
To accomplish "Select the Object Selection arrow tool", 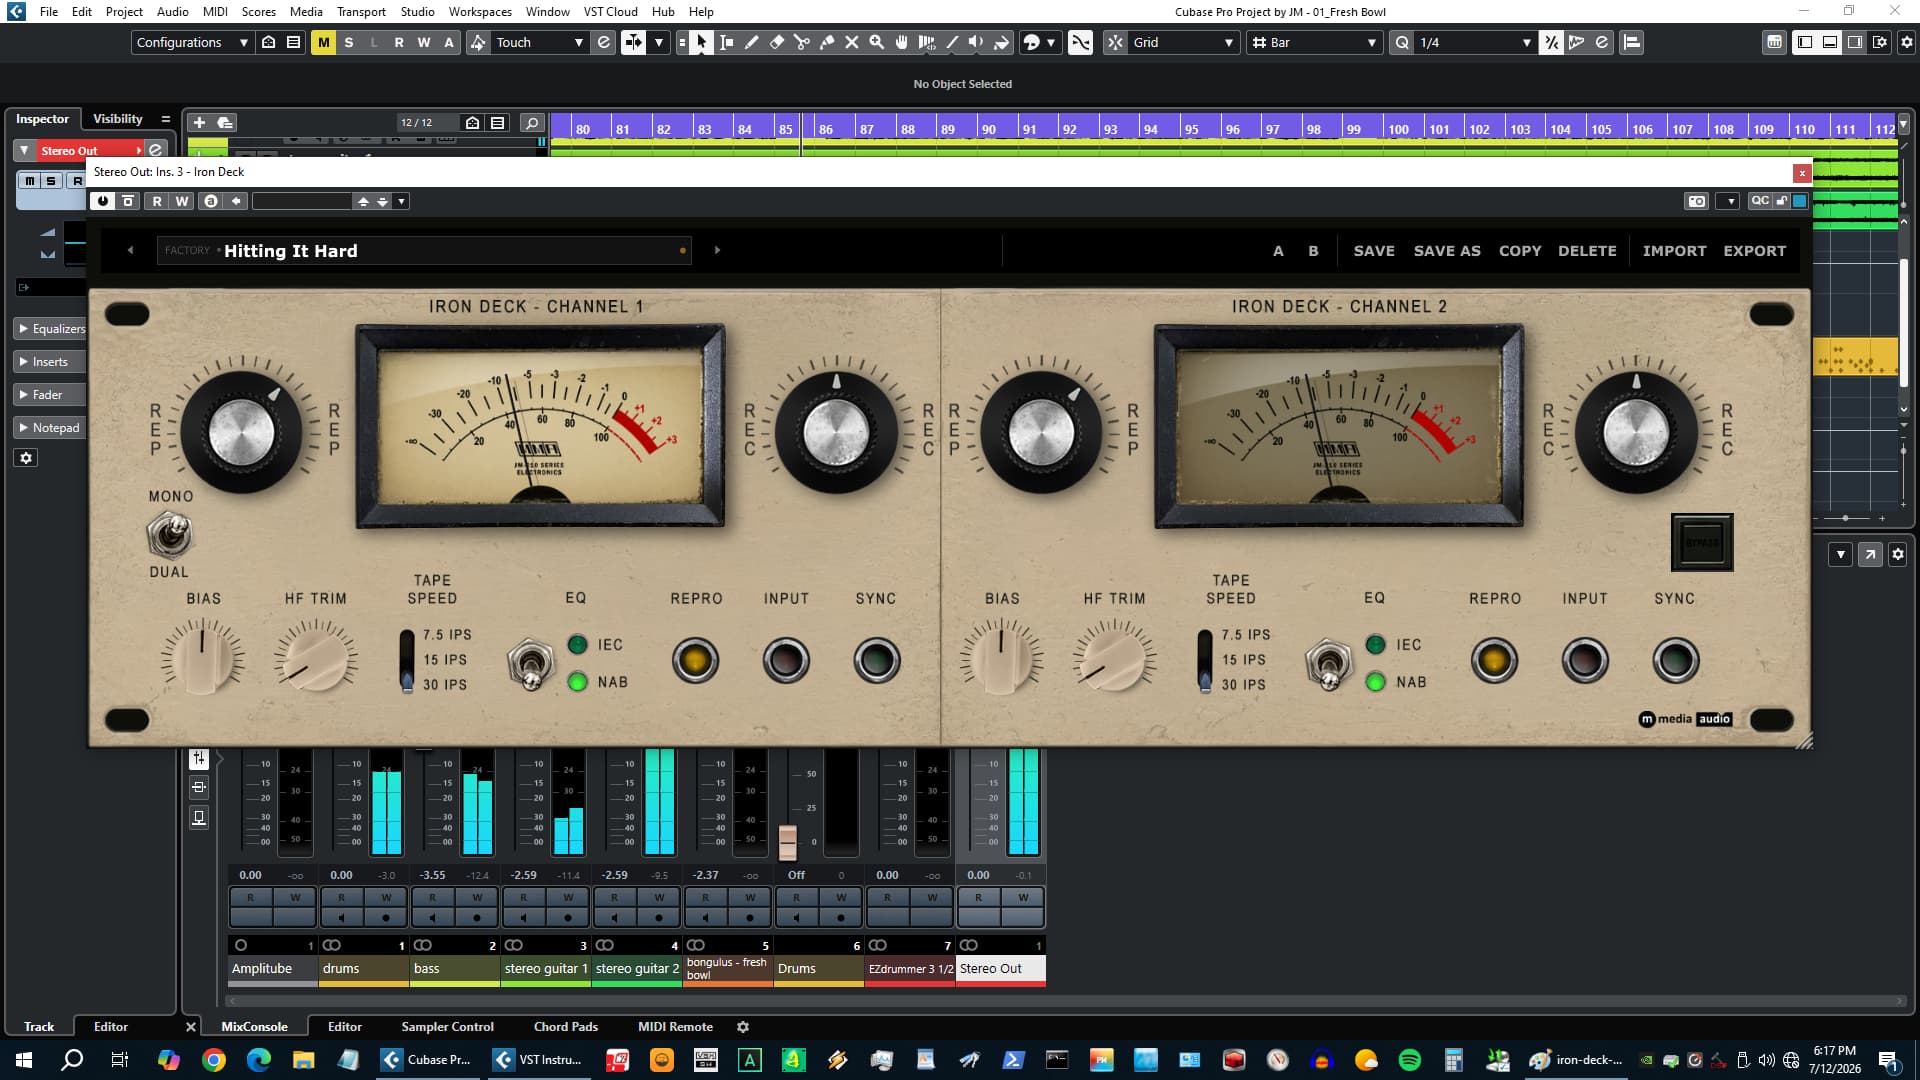I will [701, 42].
